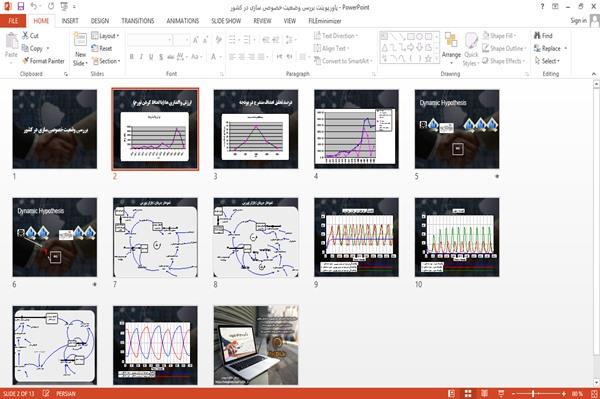Switch to the INSERT tab
Viewport: 600px width, 399px height.
tap(70, 21)
